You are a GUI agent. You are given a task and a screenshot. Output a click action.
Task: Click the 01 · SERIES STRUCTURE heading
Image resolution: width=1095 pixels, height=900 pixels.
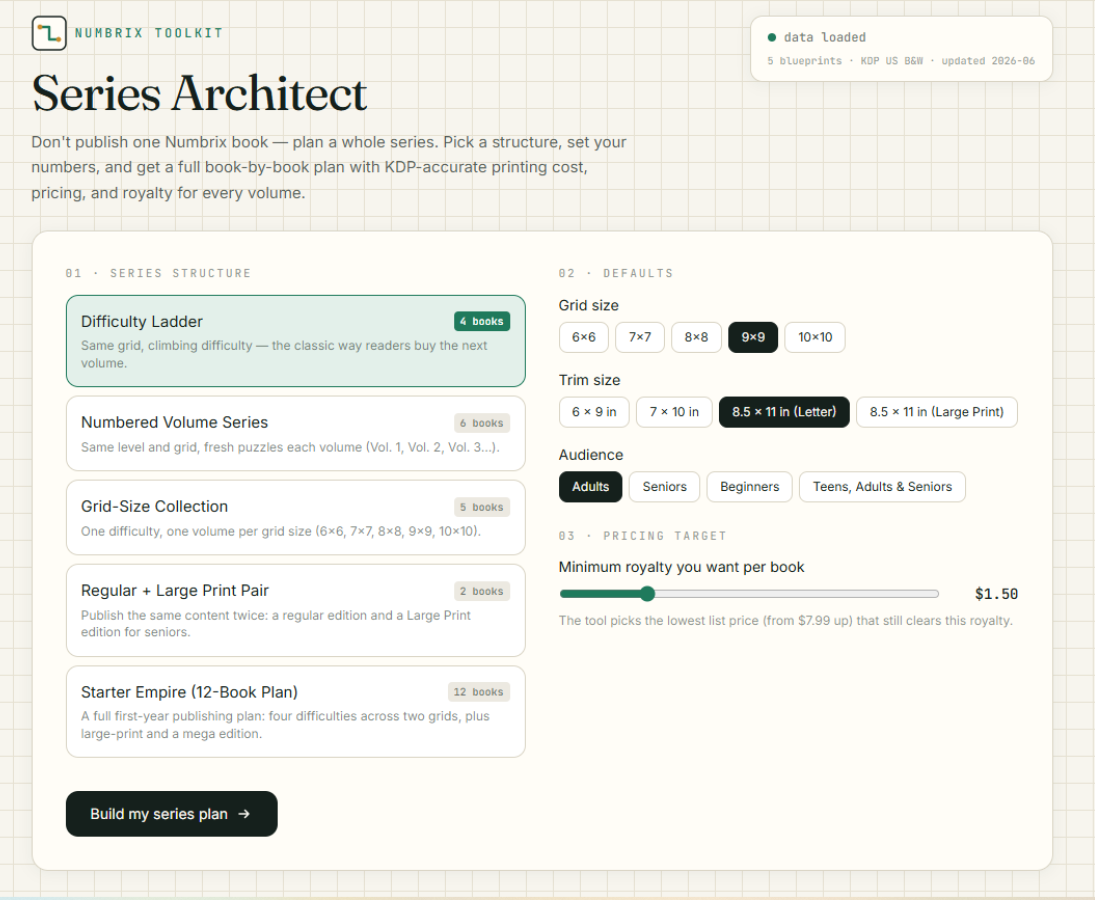tap(159, 273)
